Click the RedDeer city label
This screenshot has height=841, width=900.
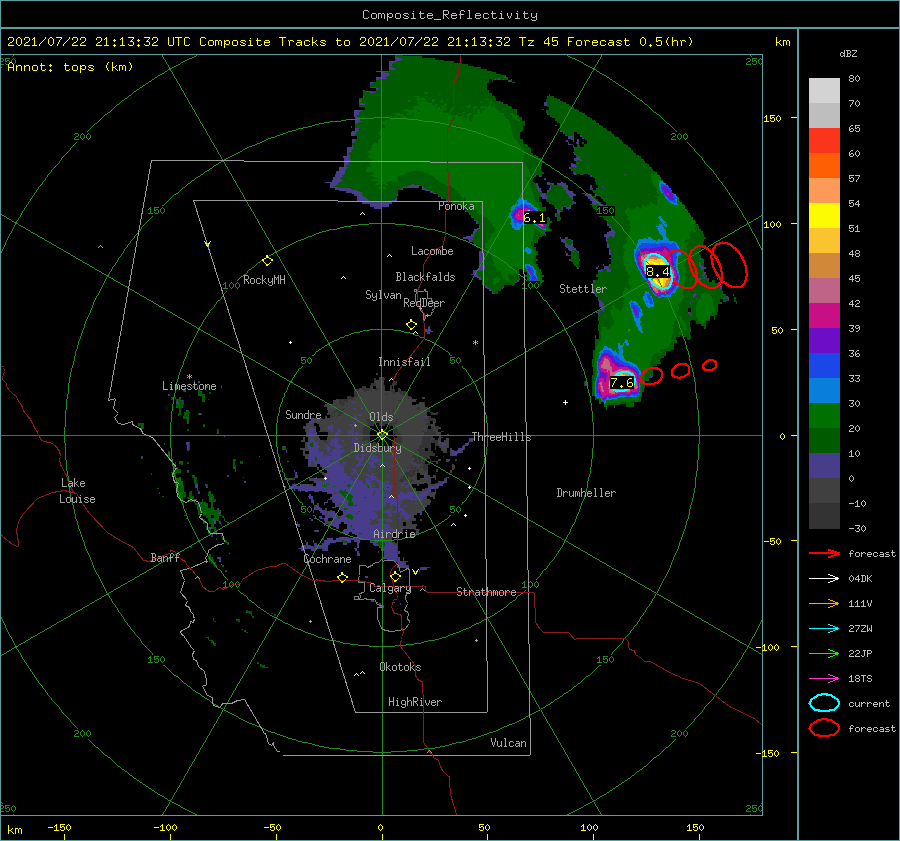424,303
